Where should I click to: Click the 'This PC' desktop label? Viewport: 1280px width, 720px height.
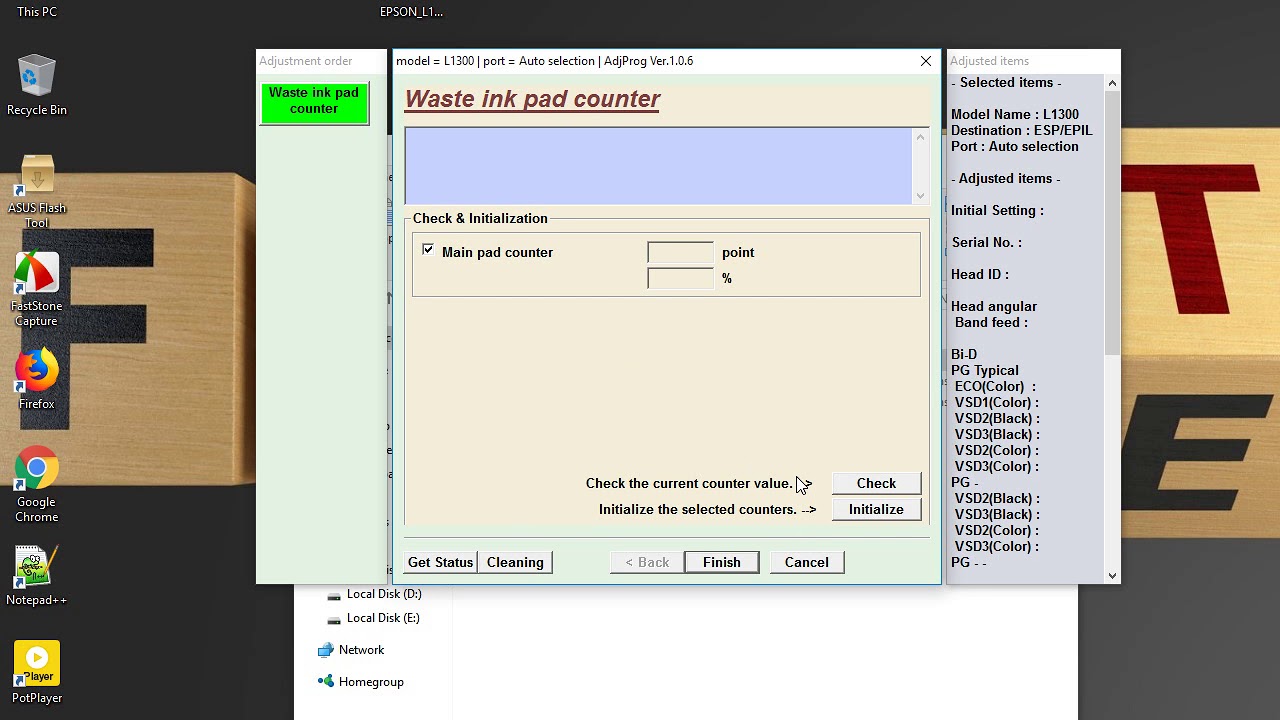[x=37, y=12]
